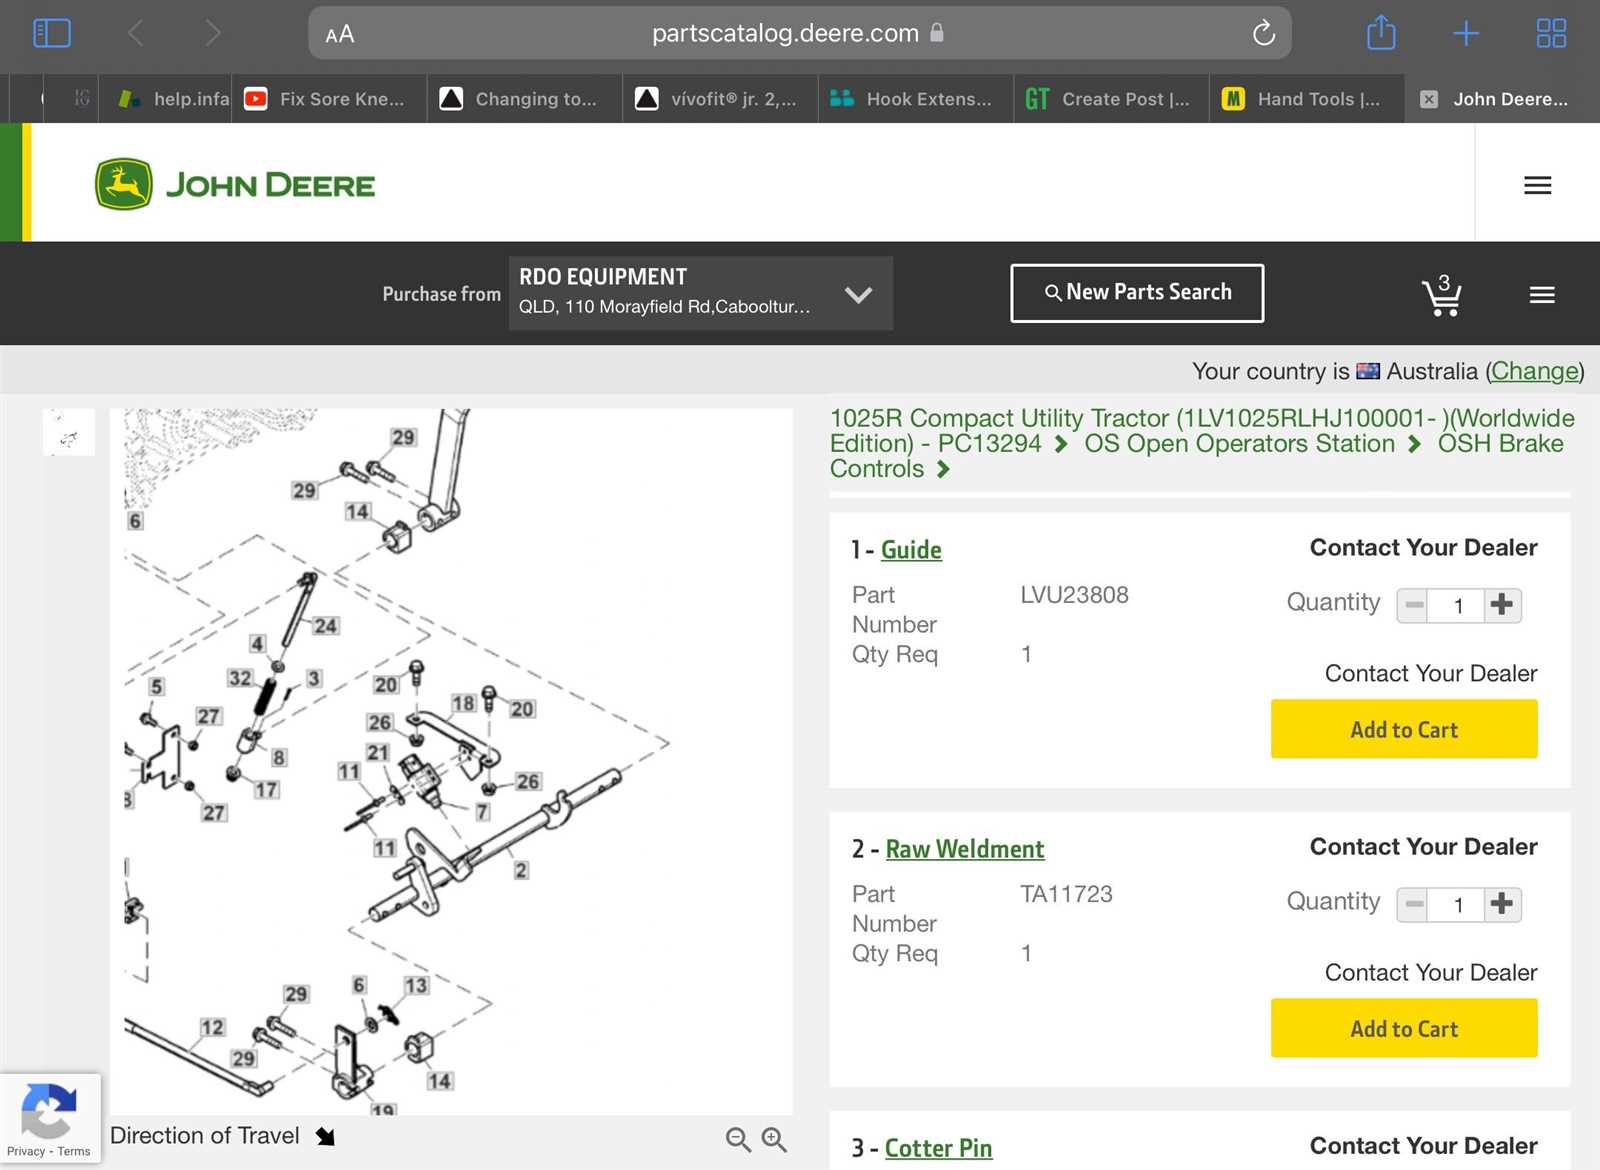Open the top header hamburger menu
The height and width of the screenshot is (1170, 1600).
1537,185
